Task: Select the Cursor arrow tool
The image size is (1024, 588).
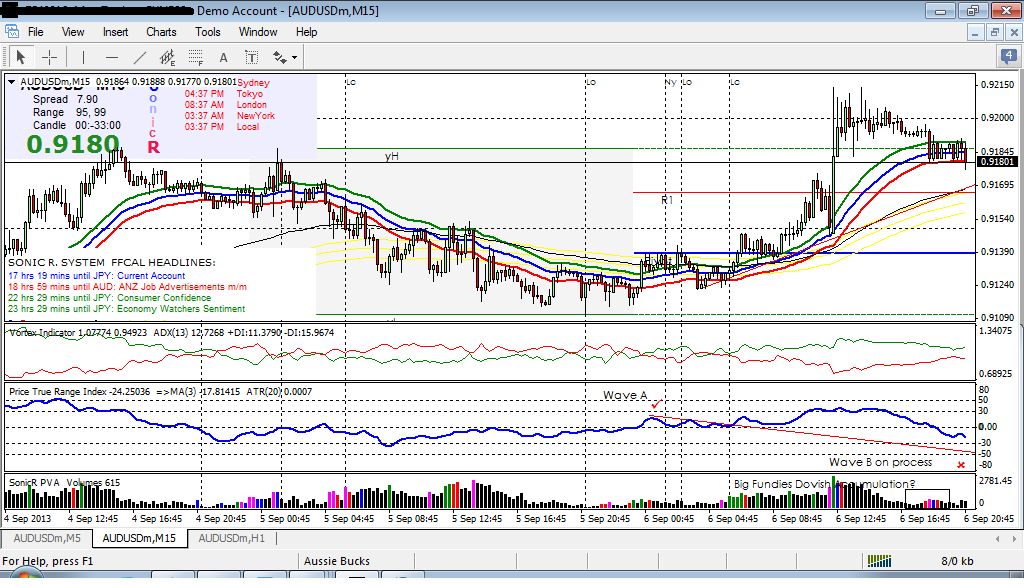Action: point(20,57)
